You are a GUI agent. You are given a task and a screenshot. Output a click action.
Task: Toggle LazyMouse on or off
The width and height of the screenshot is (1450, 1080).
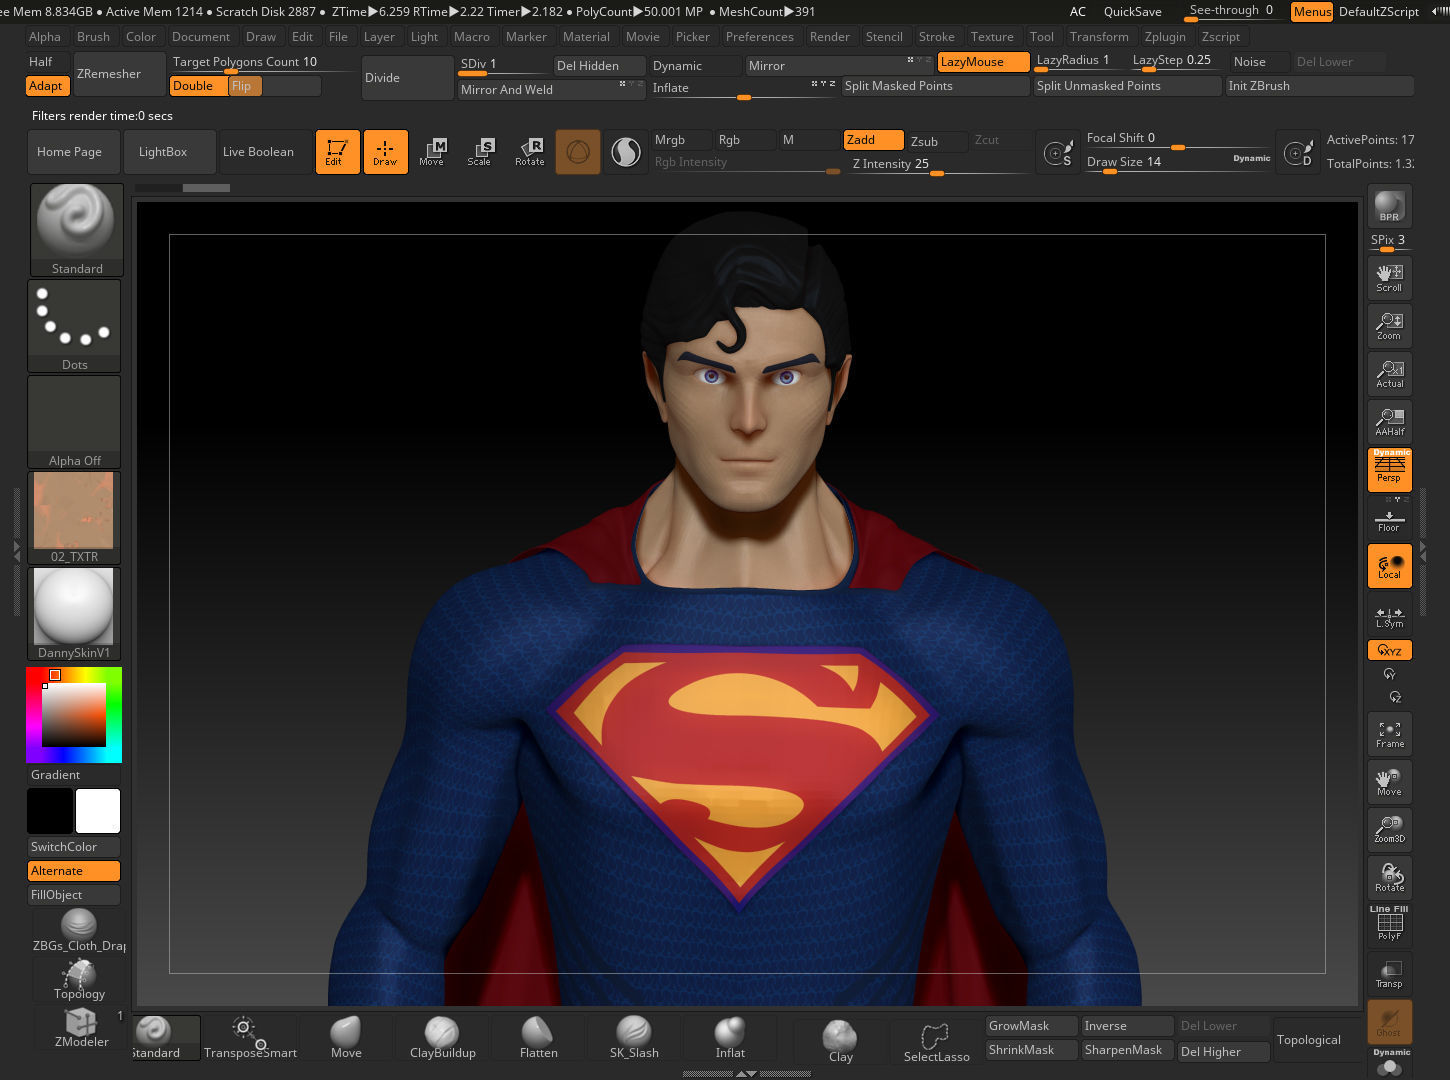pyautogui.click(x=983, y=62)
